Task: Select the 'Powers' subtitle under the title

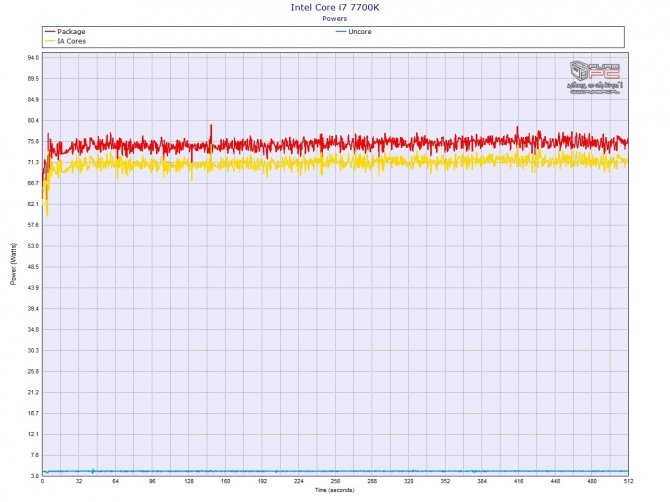Action: (335, 18)
